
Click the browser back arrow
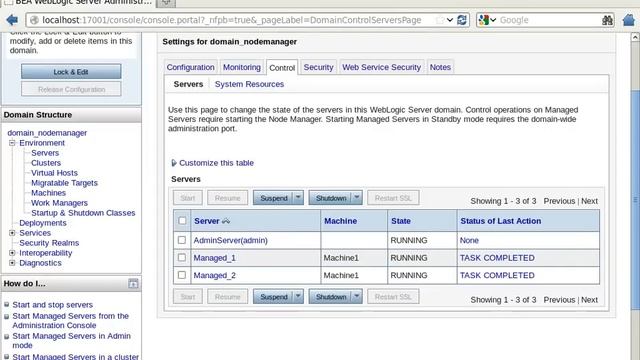point(12,20)
